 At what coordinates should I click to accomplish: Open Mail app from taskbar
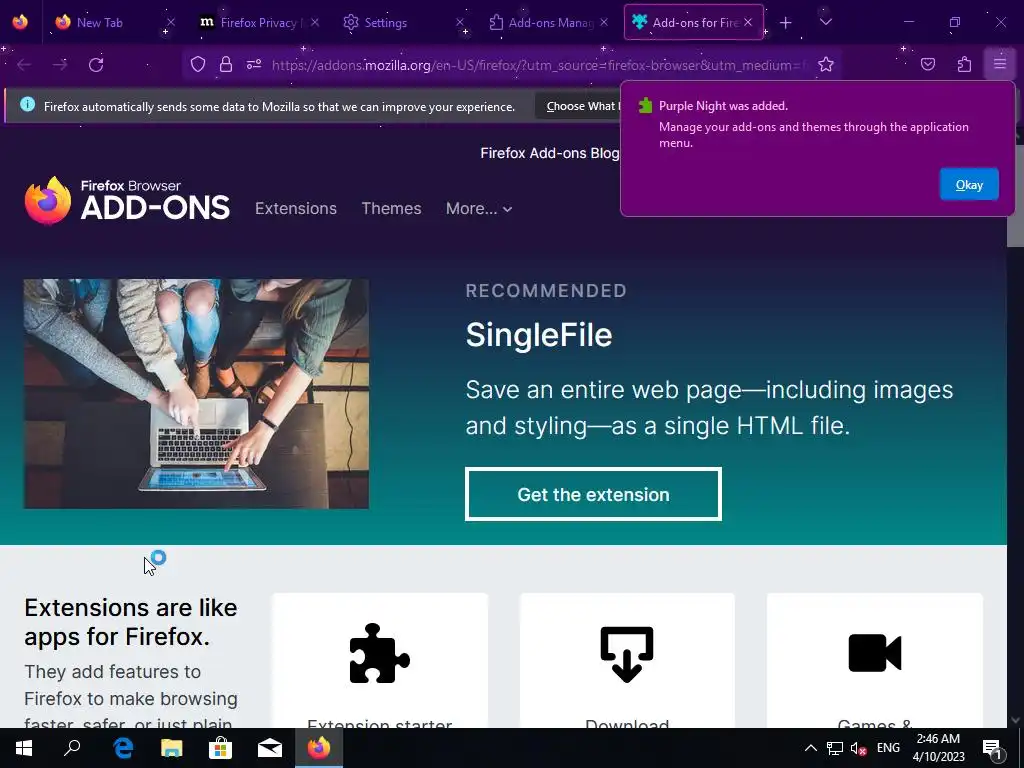[x=270, y=748]
